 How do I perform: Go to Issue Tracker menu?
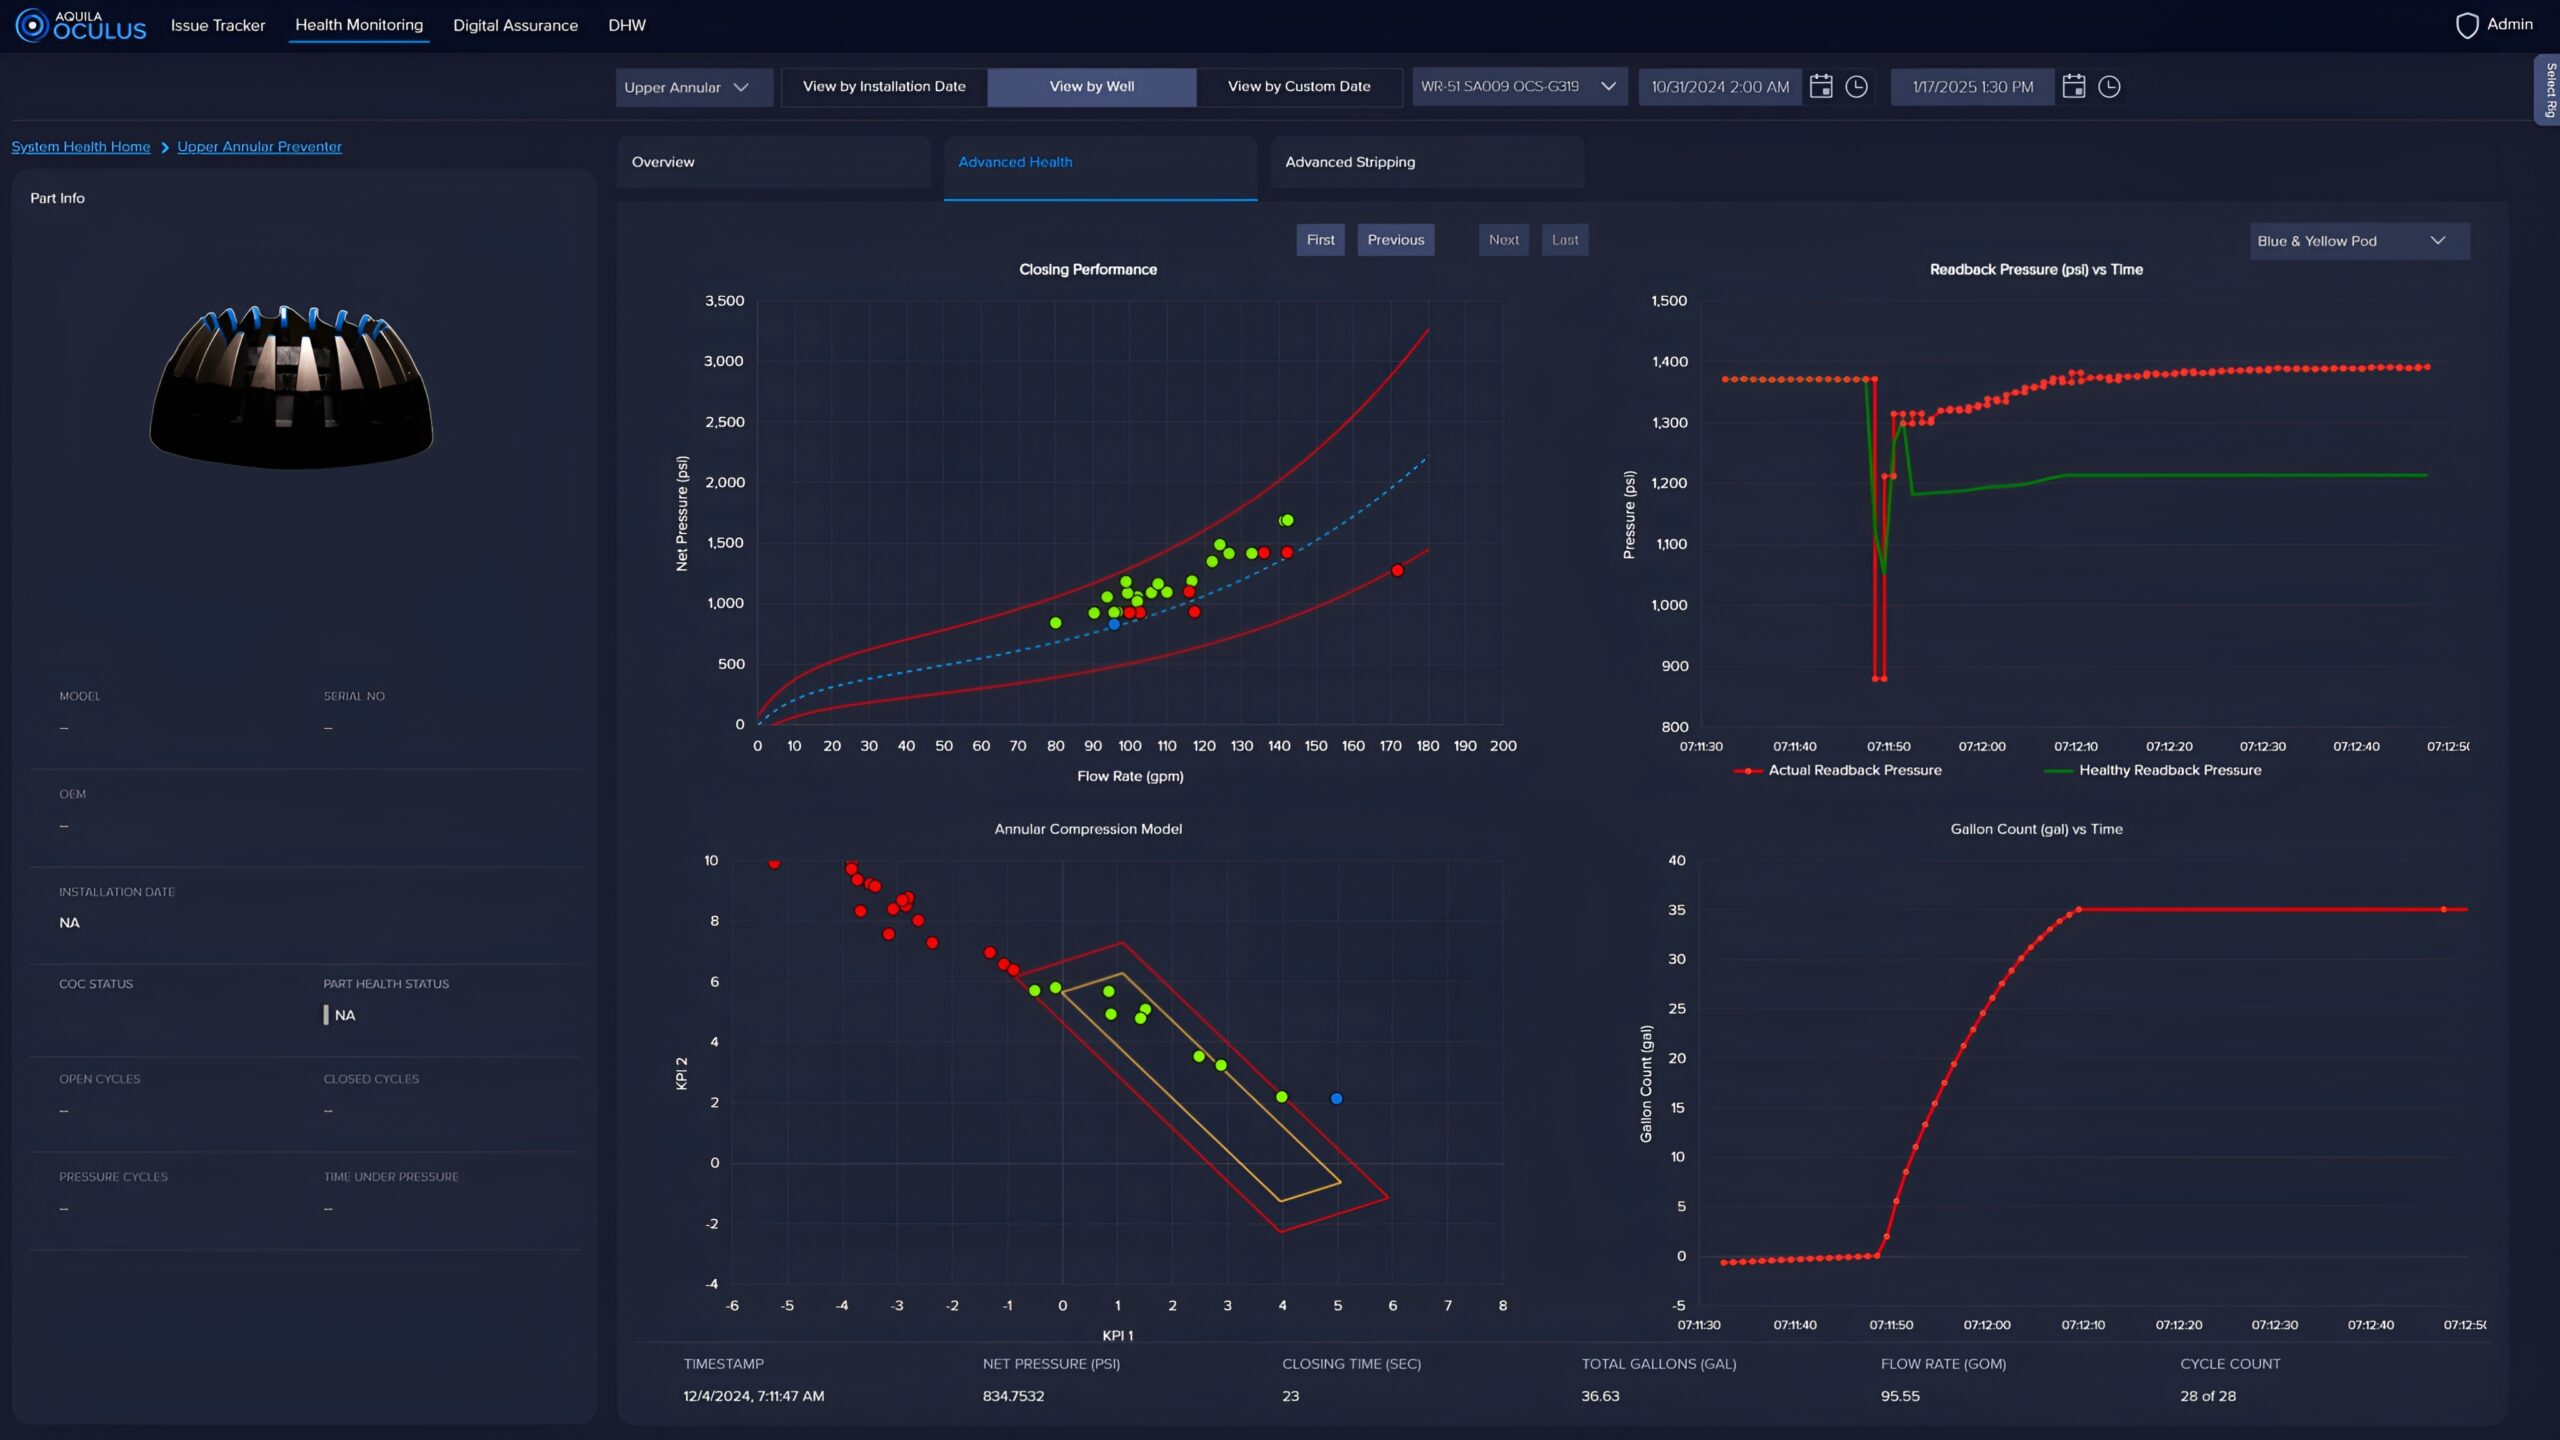(217, 25)
